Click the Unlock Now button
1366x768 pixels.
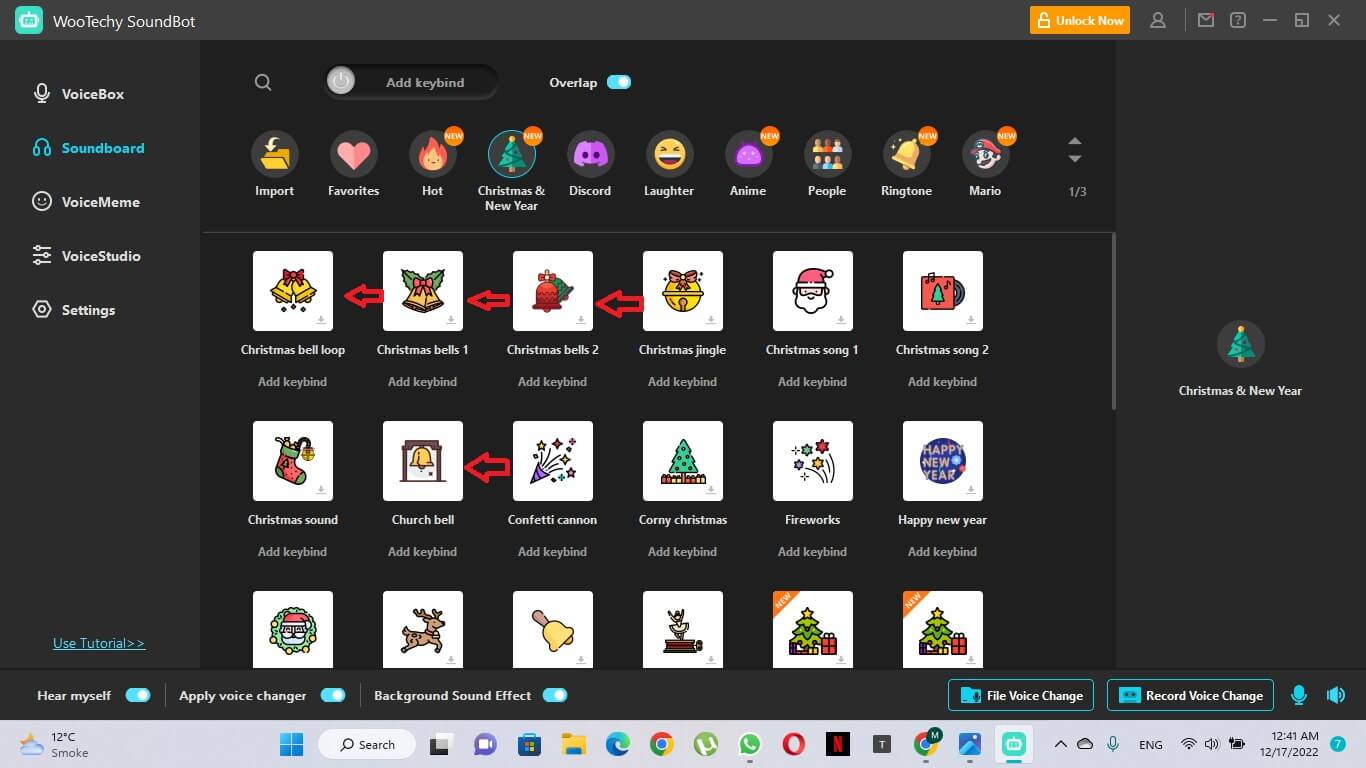pyautogui.click(x=1080, y=20)
